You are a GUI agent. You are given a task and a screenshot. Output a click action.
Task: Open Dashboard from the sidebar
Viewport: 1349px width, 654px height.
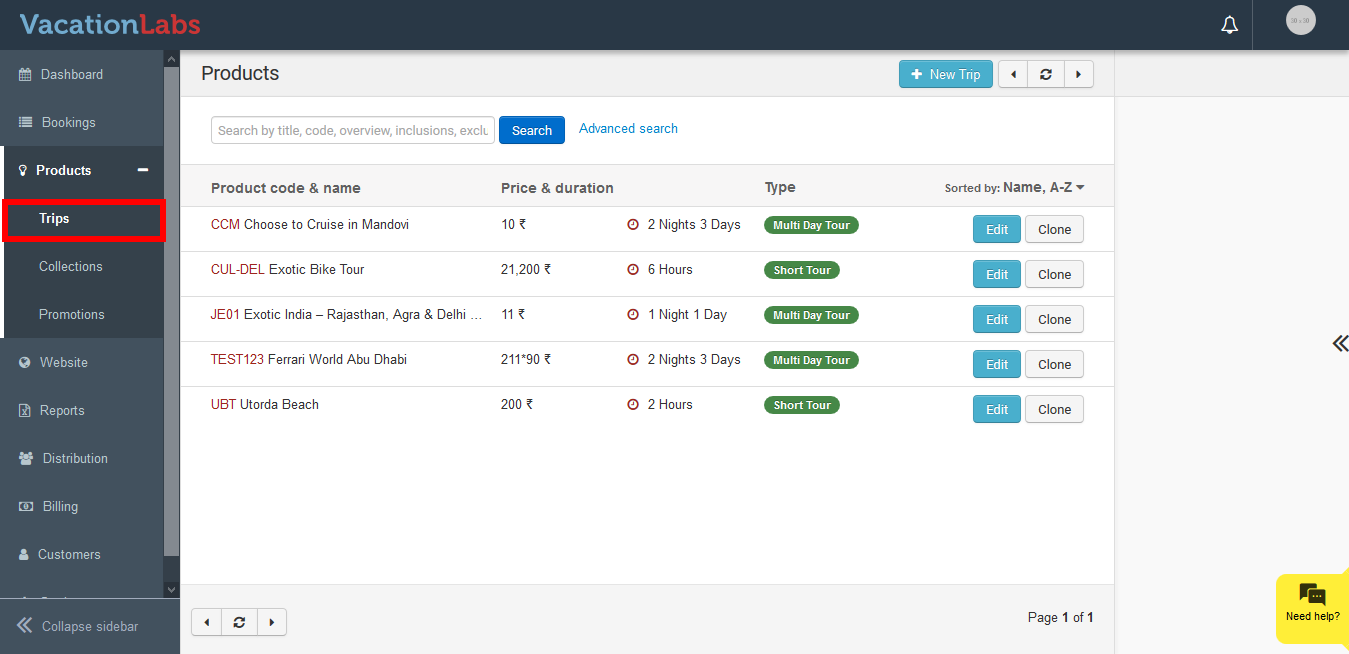(71, 74)
